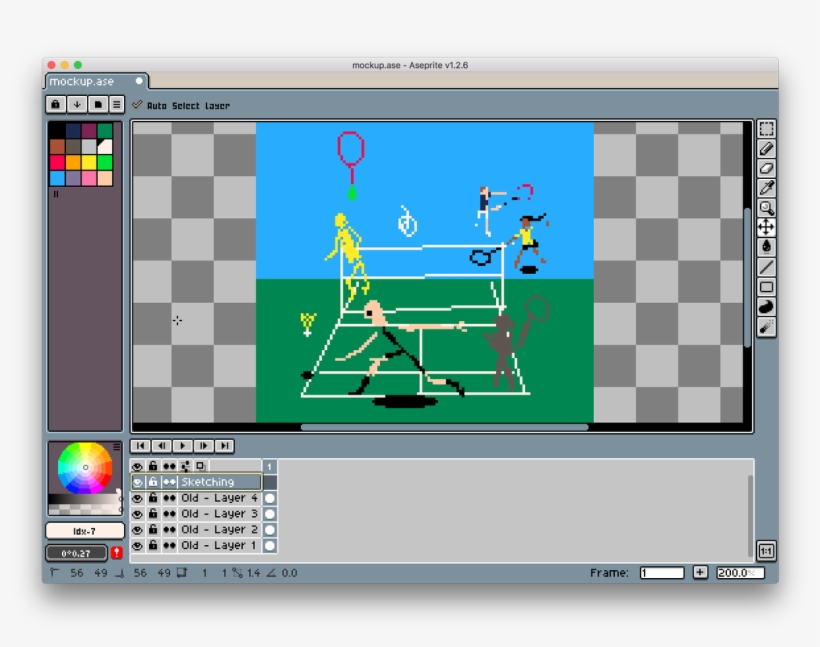Select the Rectangular Marquee tool

[766, 129]
